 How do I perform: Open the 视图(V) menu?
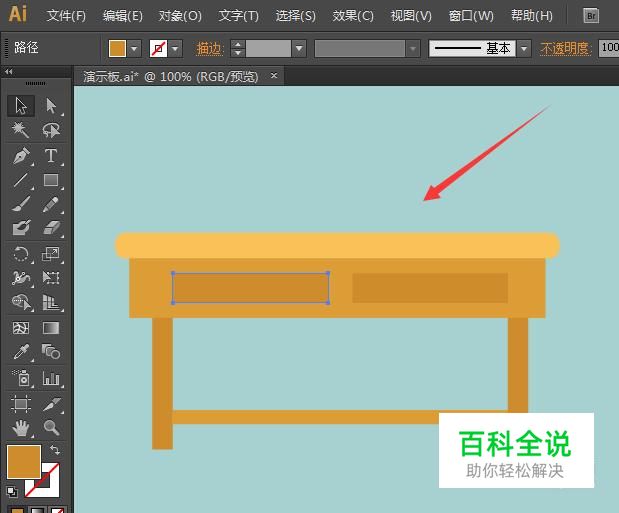pyautogui.click(x=411, y=16)
